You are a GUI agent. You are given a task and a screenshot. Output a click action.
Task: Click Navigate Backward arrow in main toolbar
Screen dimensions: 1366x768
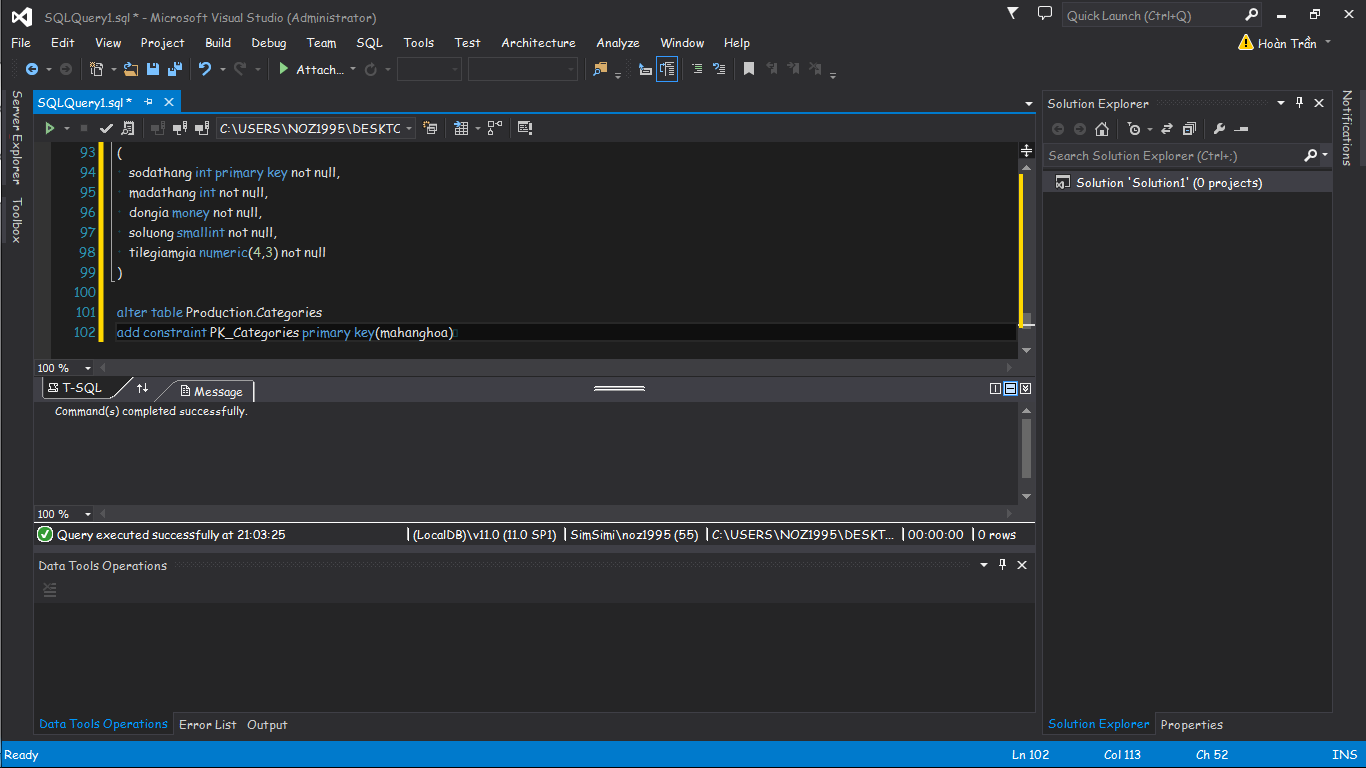(32, 69)
